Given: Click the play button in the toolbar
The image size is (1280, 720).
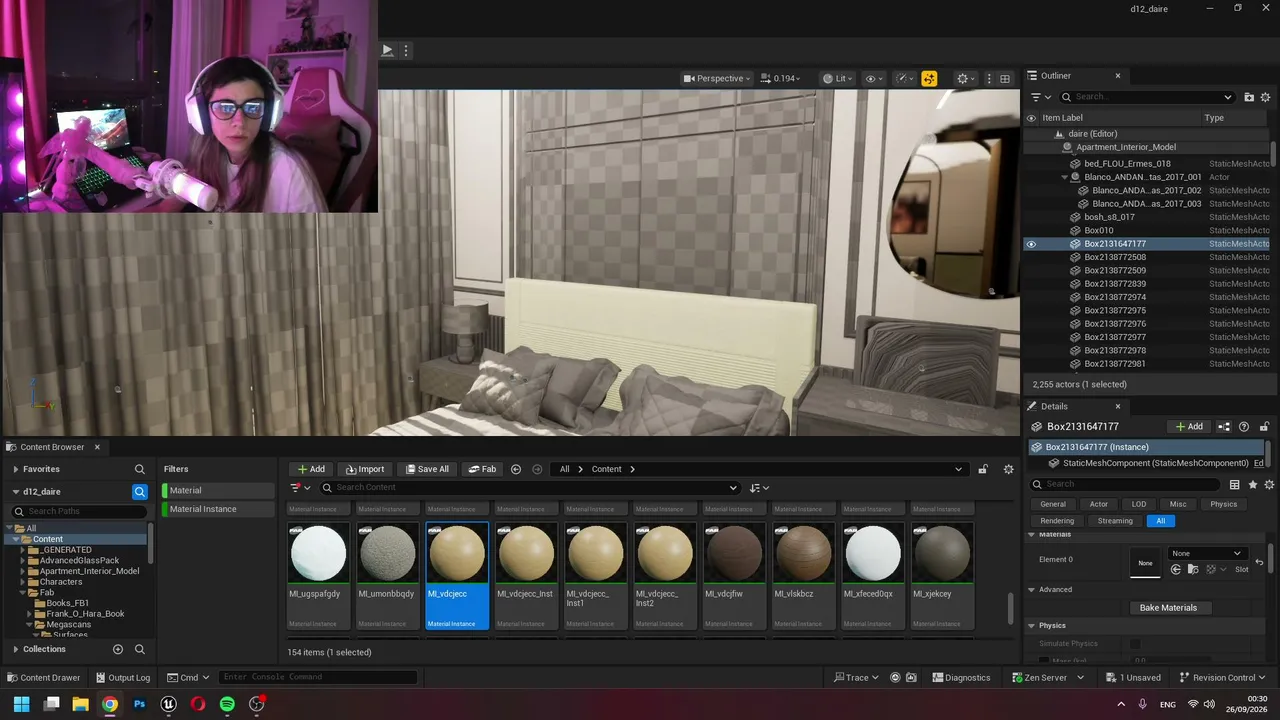Looking at the screenshot, I should tap(387, 50).
